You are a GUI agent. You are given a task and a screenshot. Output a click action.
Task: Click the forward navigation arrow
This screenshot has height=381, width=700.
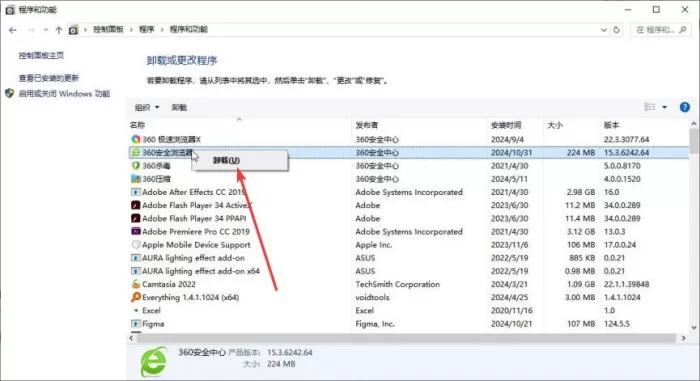(31, 30)
